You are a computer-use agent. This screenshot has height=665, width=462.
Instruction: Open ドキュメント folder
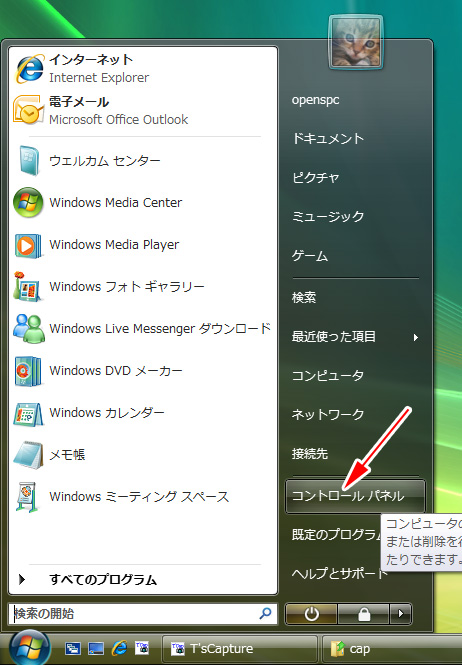click(328, 138)
